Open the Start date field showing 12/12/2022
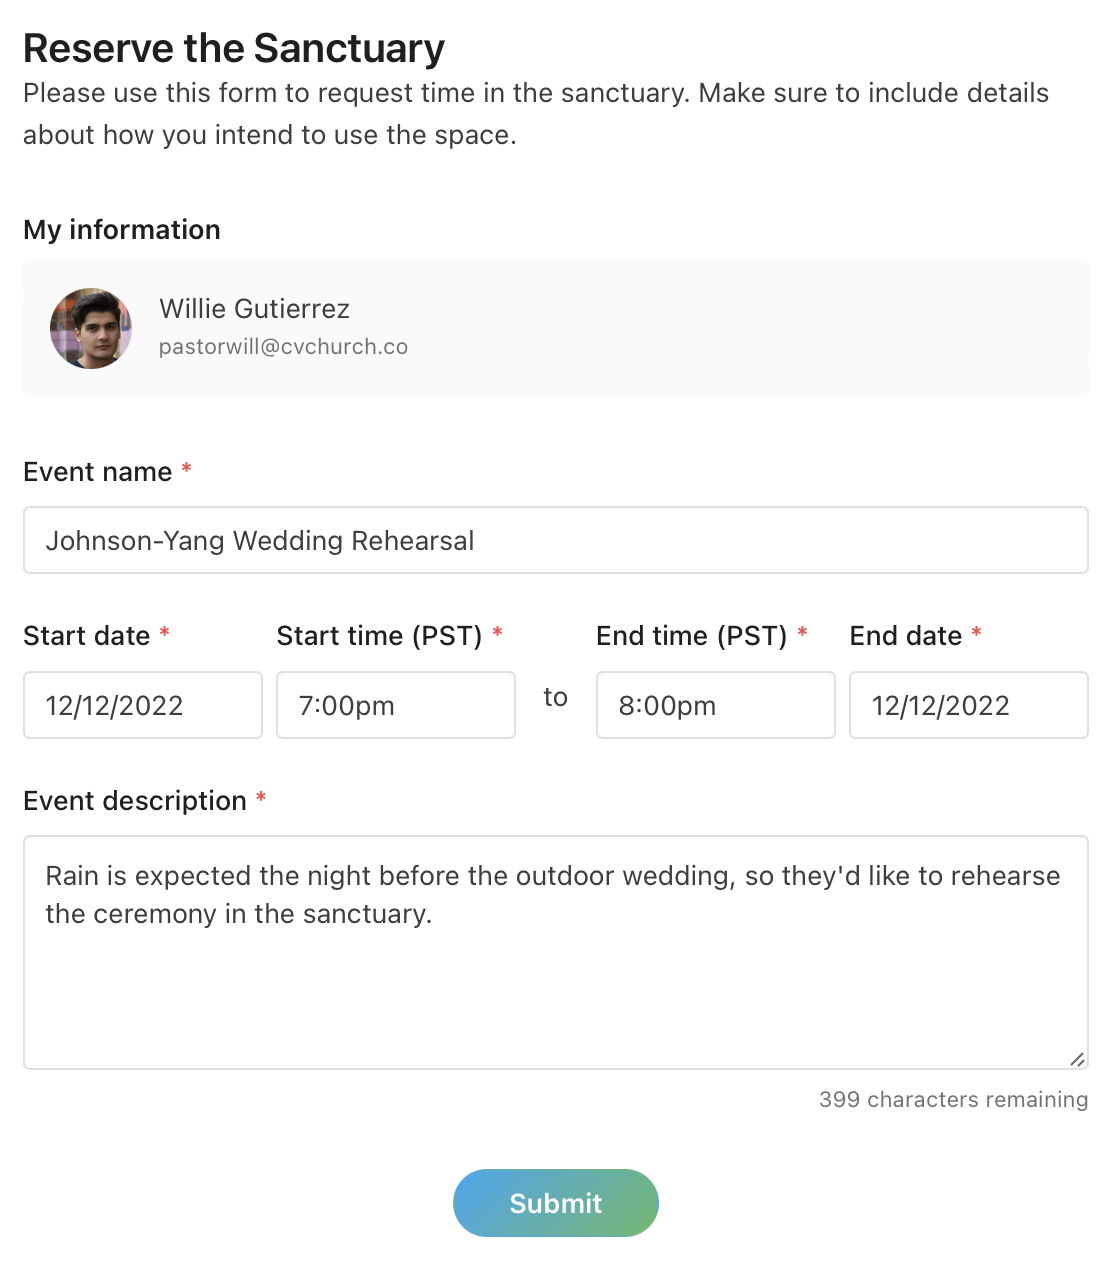The image size is (1106, 1262). tap(143, 705)
